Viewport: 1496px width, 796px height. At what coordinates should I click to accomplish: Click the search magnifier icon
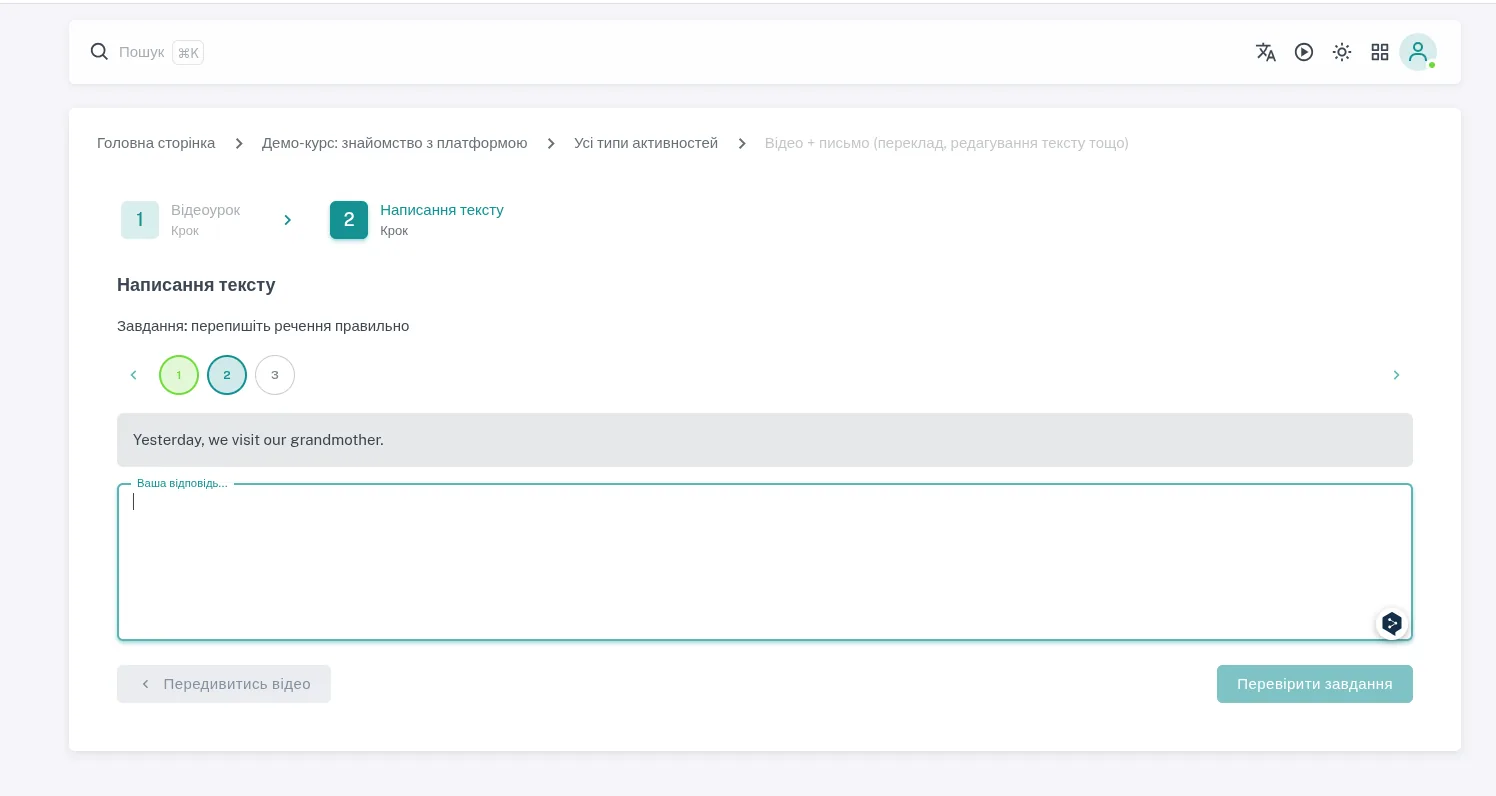[99, 52]
